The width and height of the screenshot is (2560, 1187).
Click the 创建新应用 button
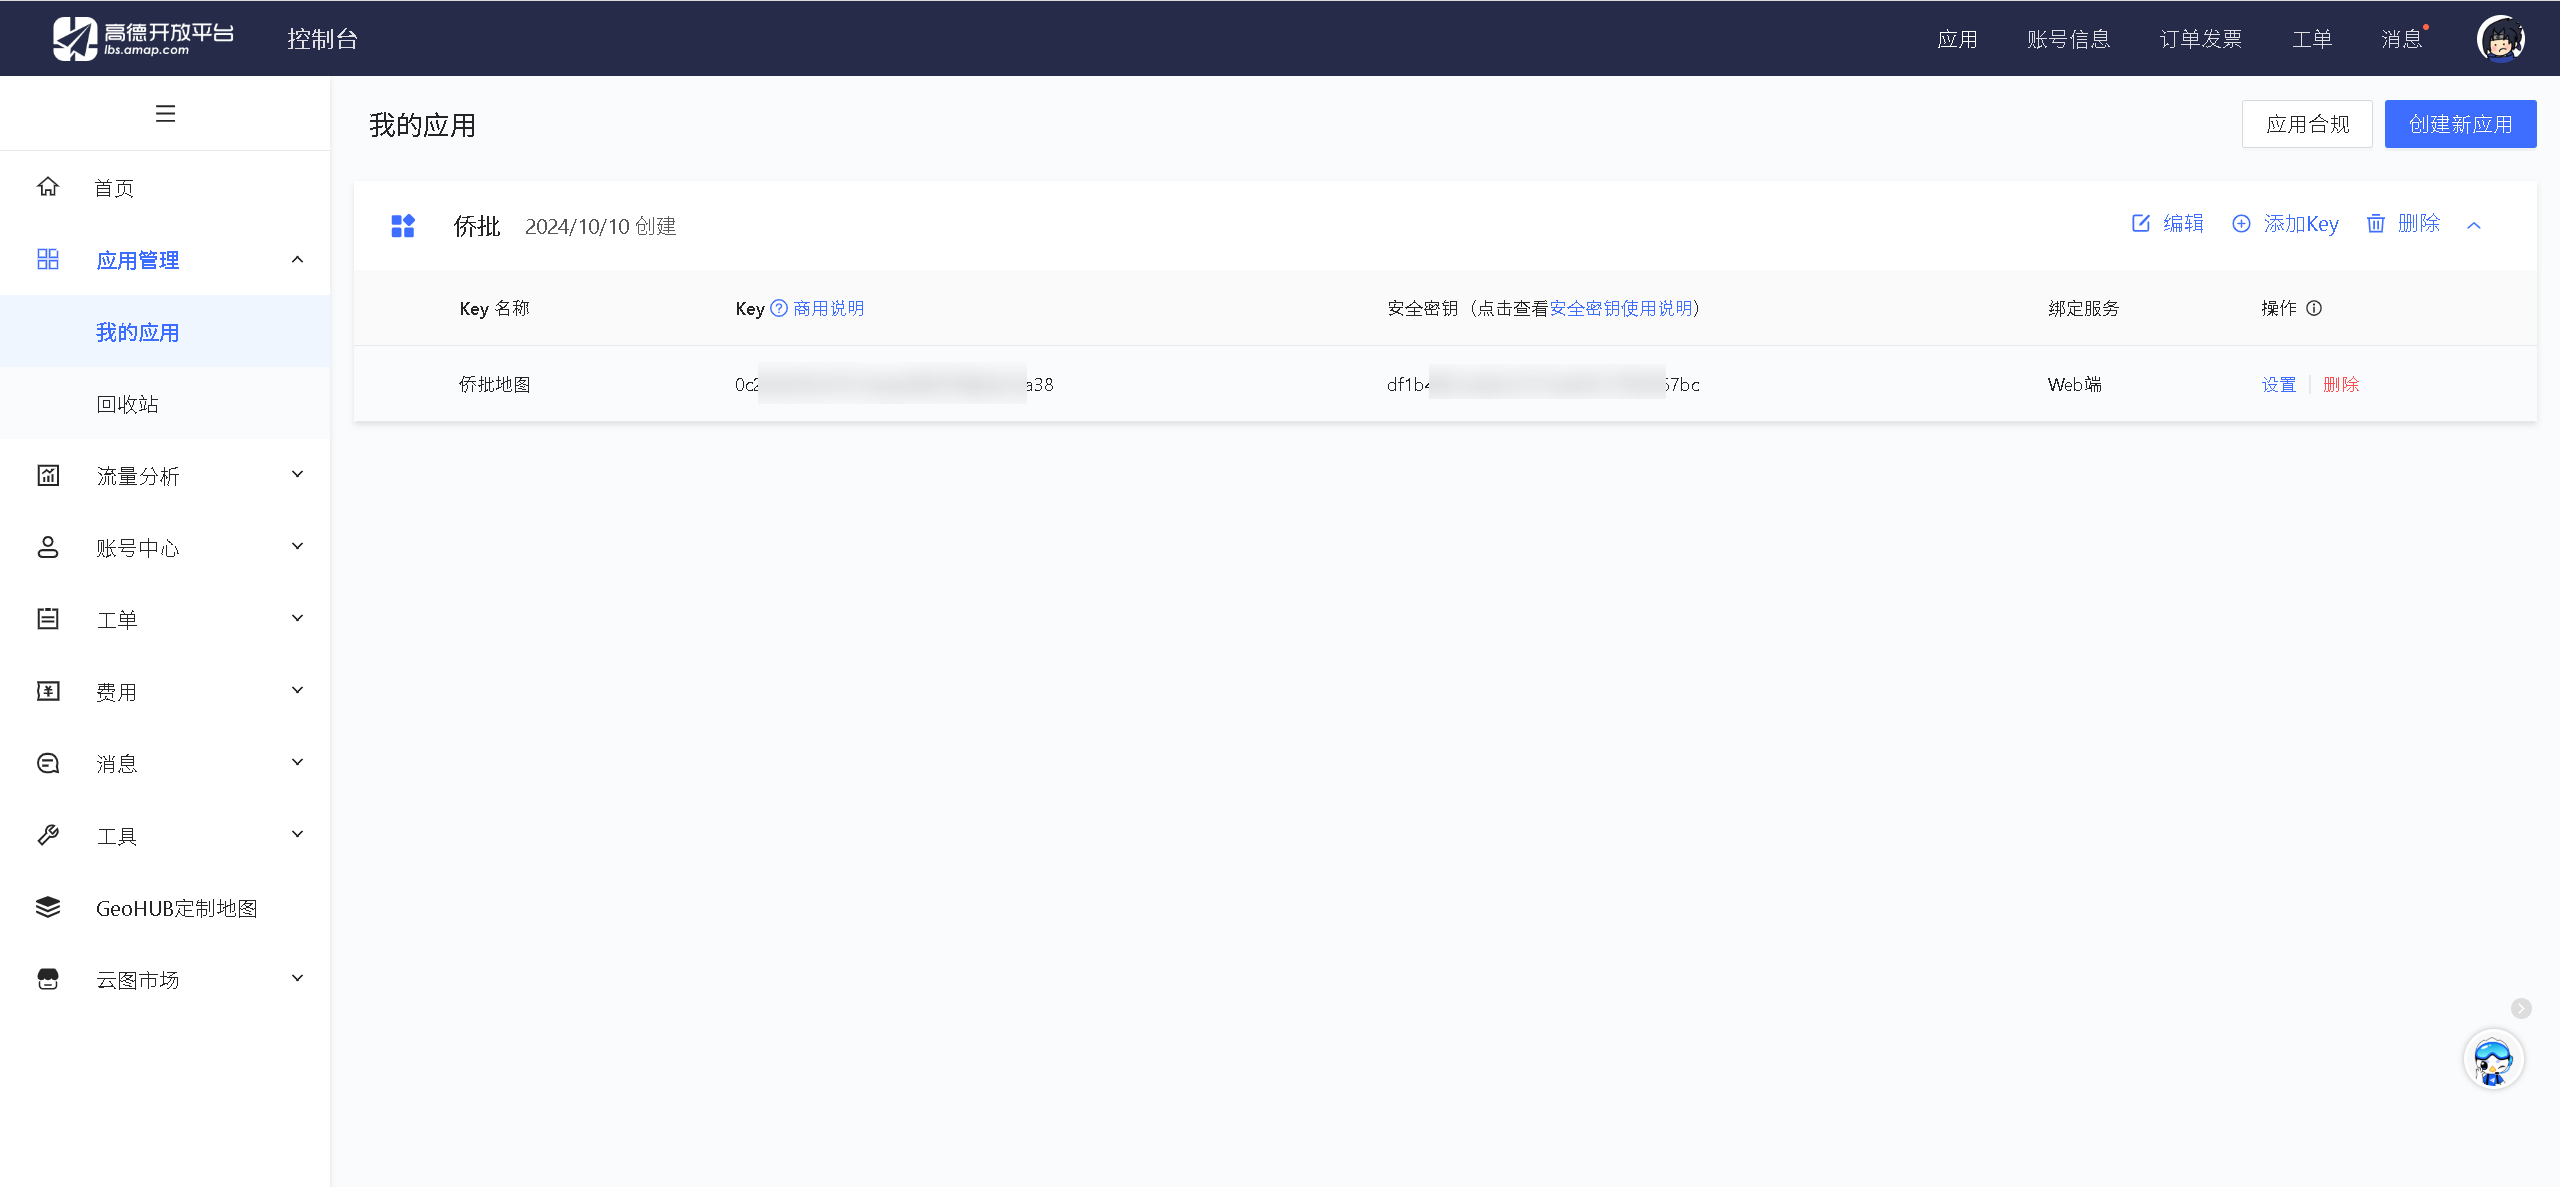tap(2459, 123)
